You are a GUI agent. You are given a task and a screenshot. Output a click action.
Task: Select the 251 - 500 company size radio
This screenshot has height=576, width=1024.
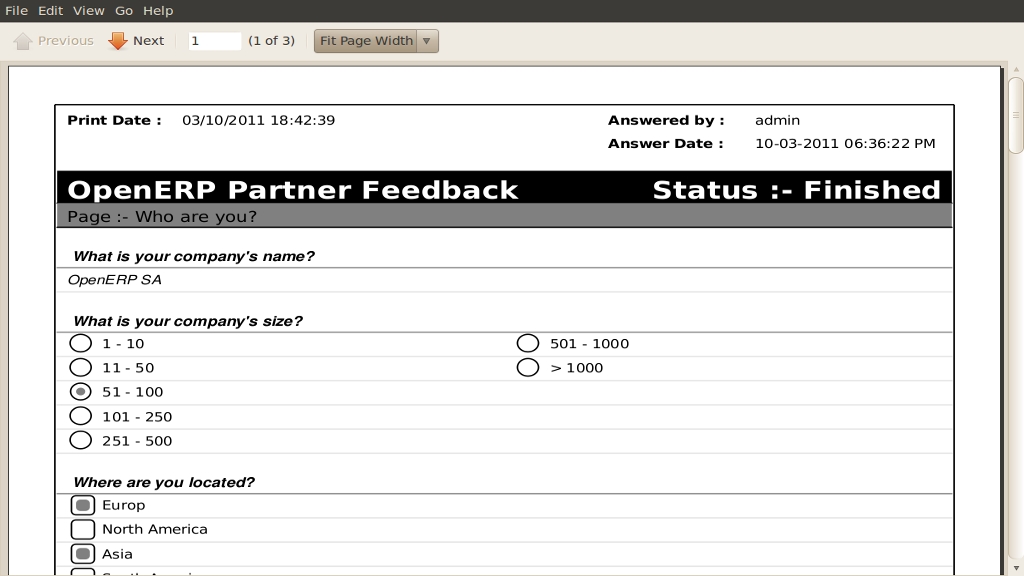80,440
